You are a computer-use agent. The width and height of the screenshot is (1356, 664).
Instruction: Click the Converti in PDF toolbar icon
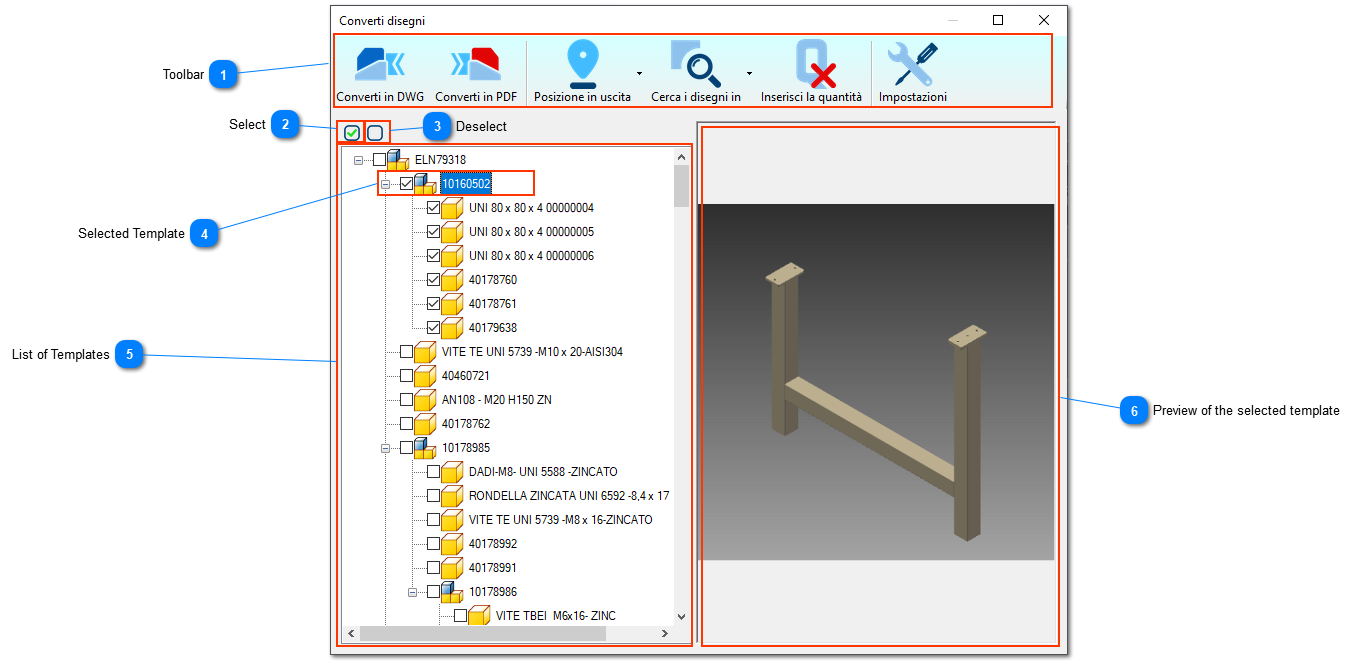[x=476, y=64]
